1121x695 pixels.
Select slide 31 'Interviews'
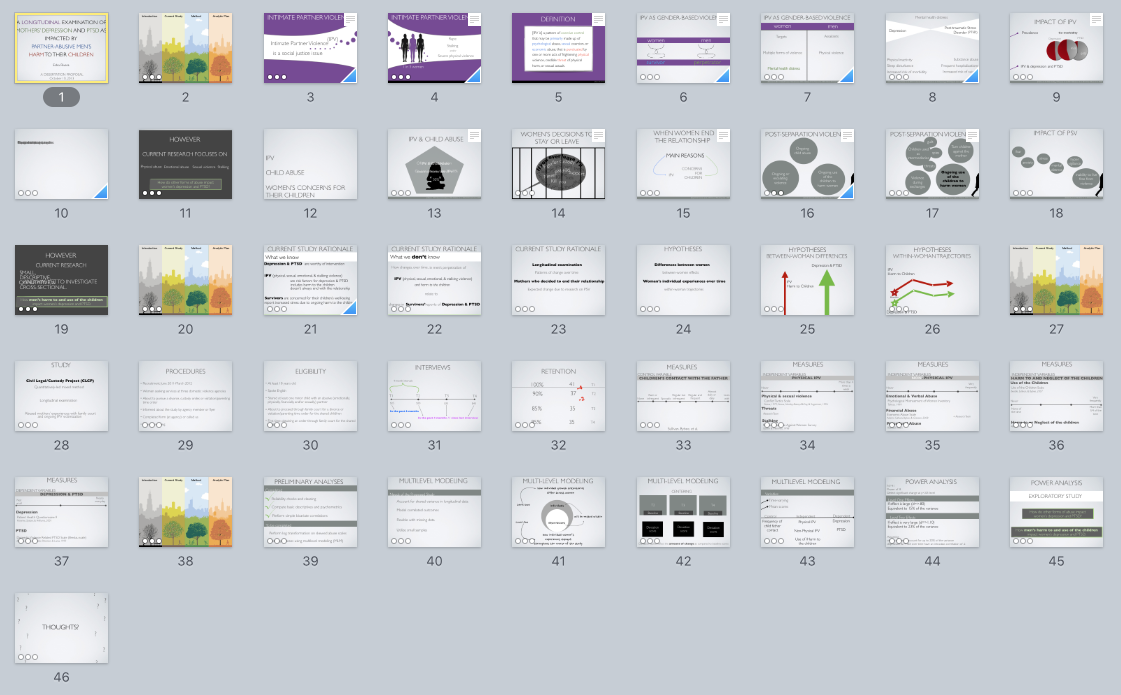(x=434, y=396)
